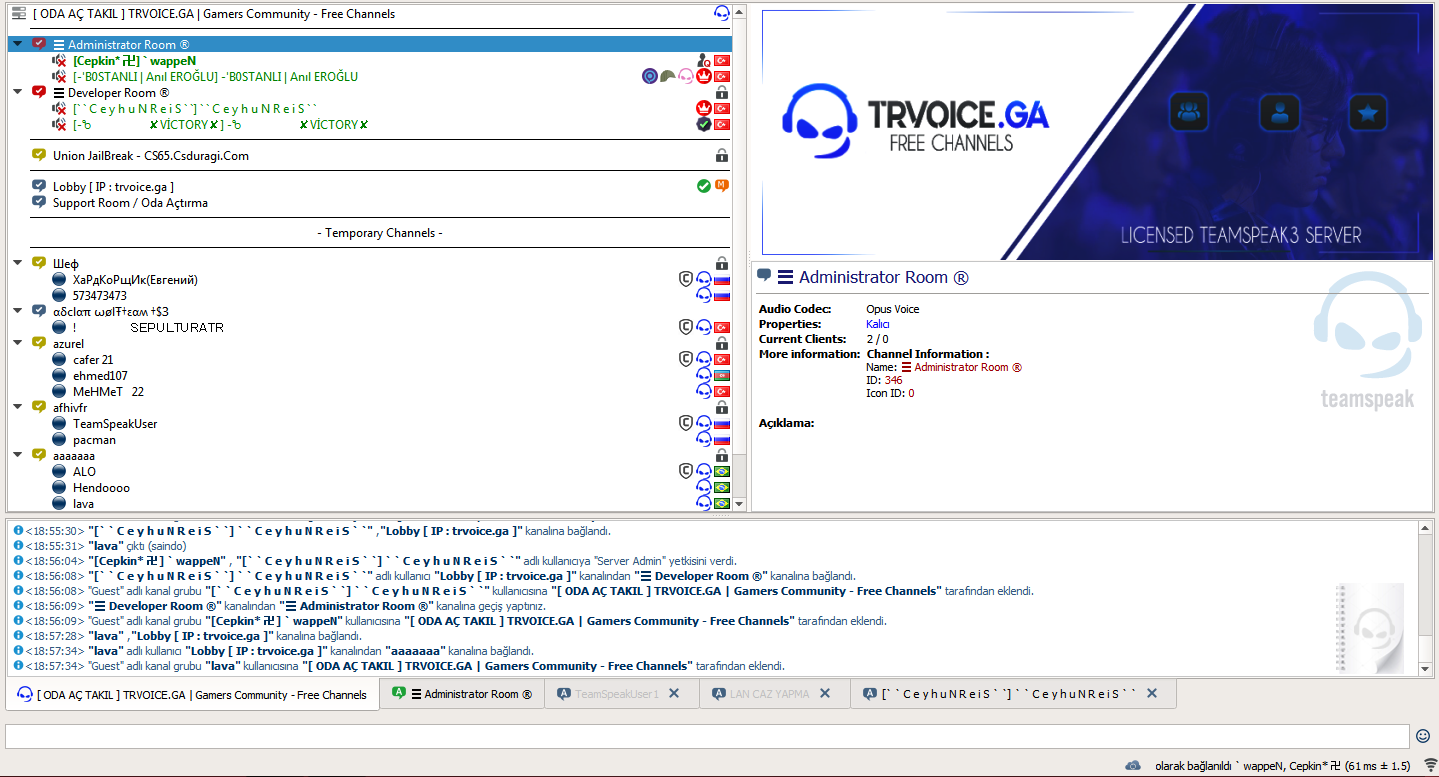Click chat log scrollbar up arrow
Screen dimensions: 1439x777
[1425, 528]
